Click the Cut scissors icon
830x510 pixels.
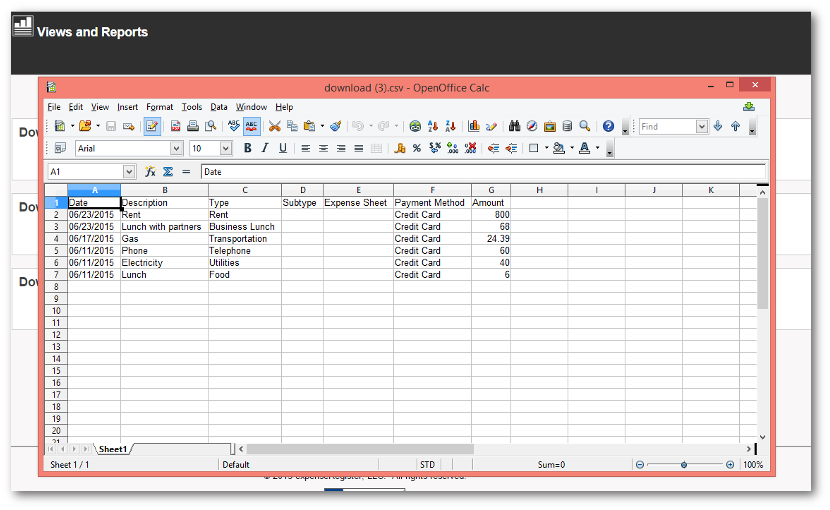[274, 126]
